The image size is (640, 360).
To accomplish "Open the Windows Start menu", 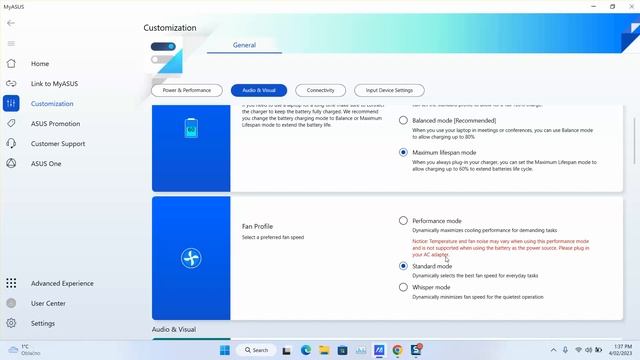I will [x=224, y=350].
